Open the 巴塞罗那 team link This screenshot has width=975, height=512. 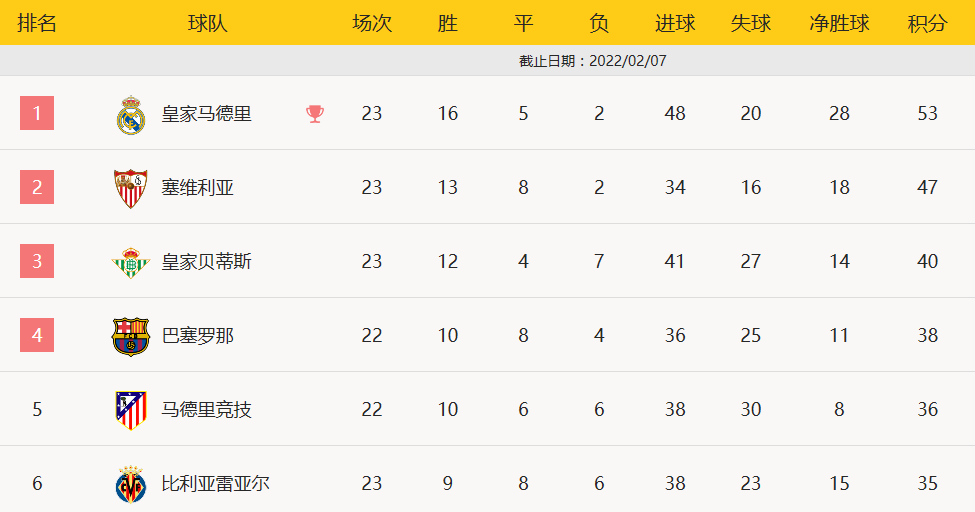tap(198, 336)
